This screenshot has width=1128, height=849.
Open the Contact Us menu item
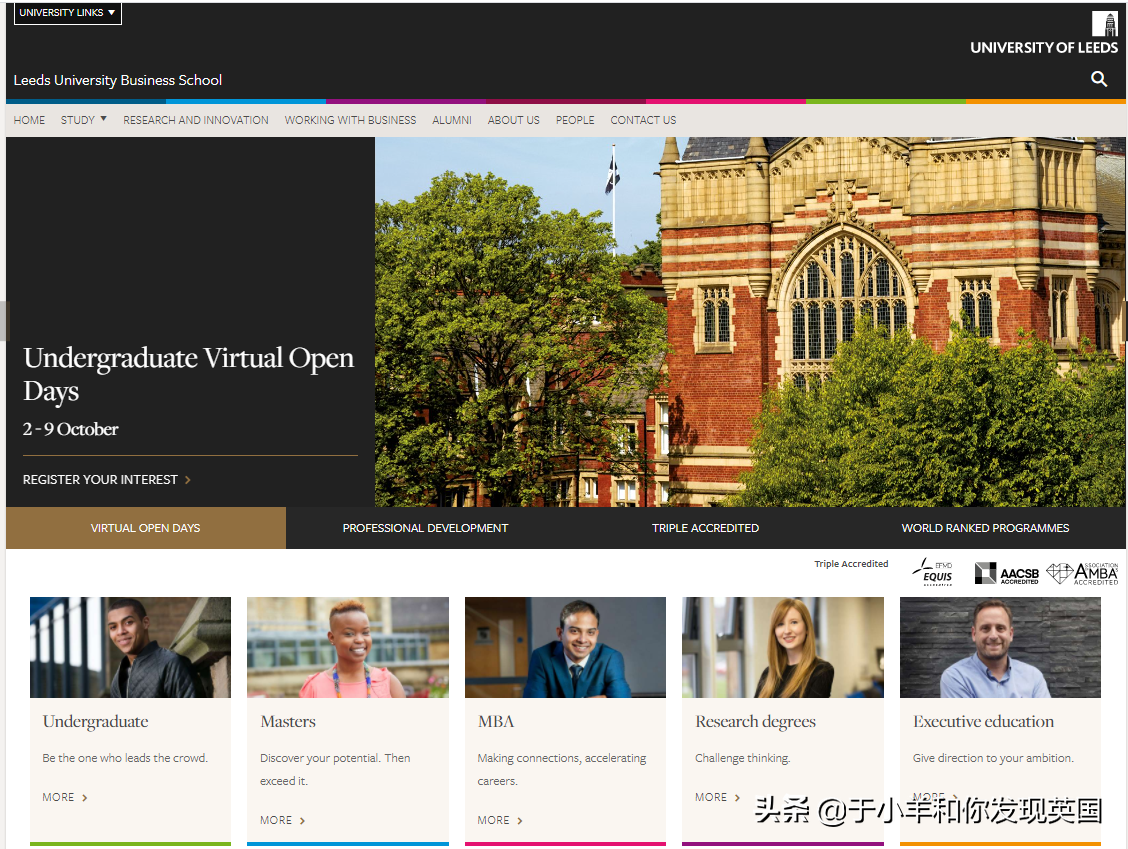click(643, 120)
